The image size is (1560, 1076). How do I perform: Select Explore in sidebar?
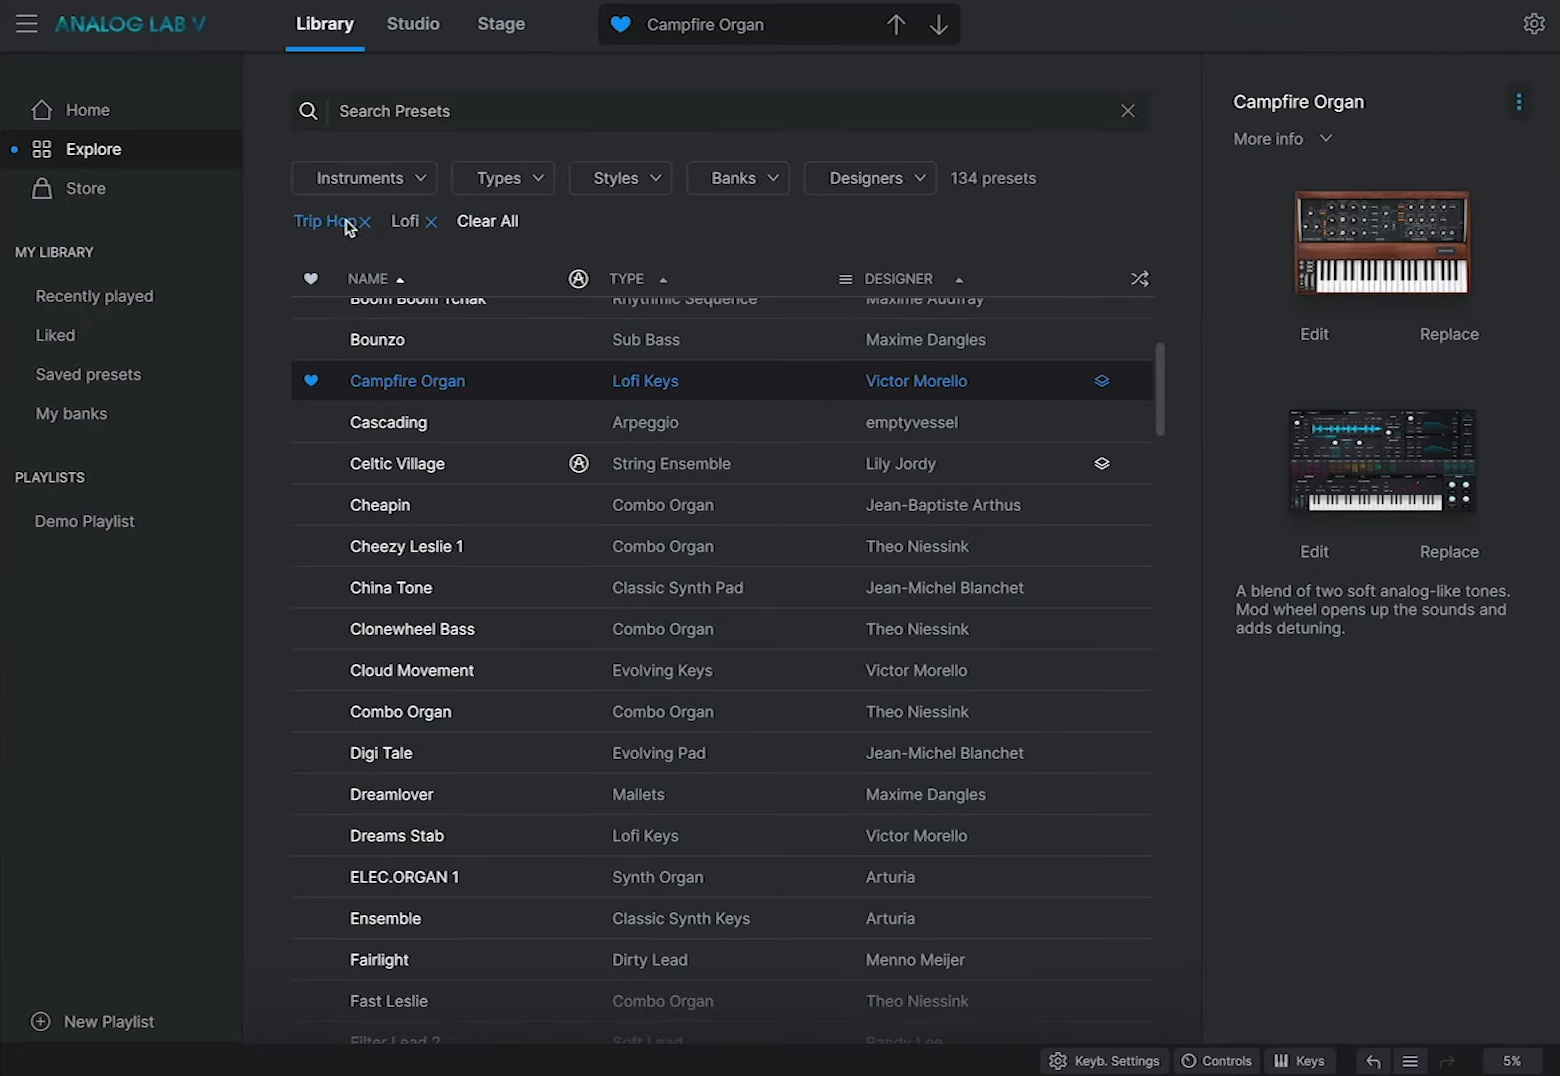(121, 149)
